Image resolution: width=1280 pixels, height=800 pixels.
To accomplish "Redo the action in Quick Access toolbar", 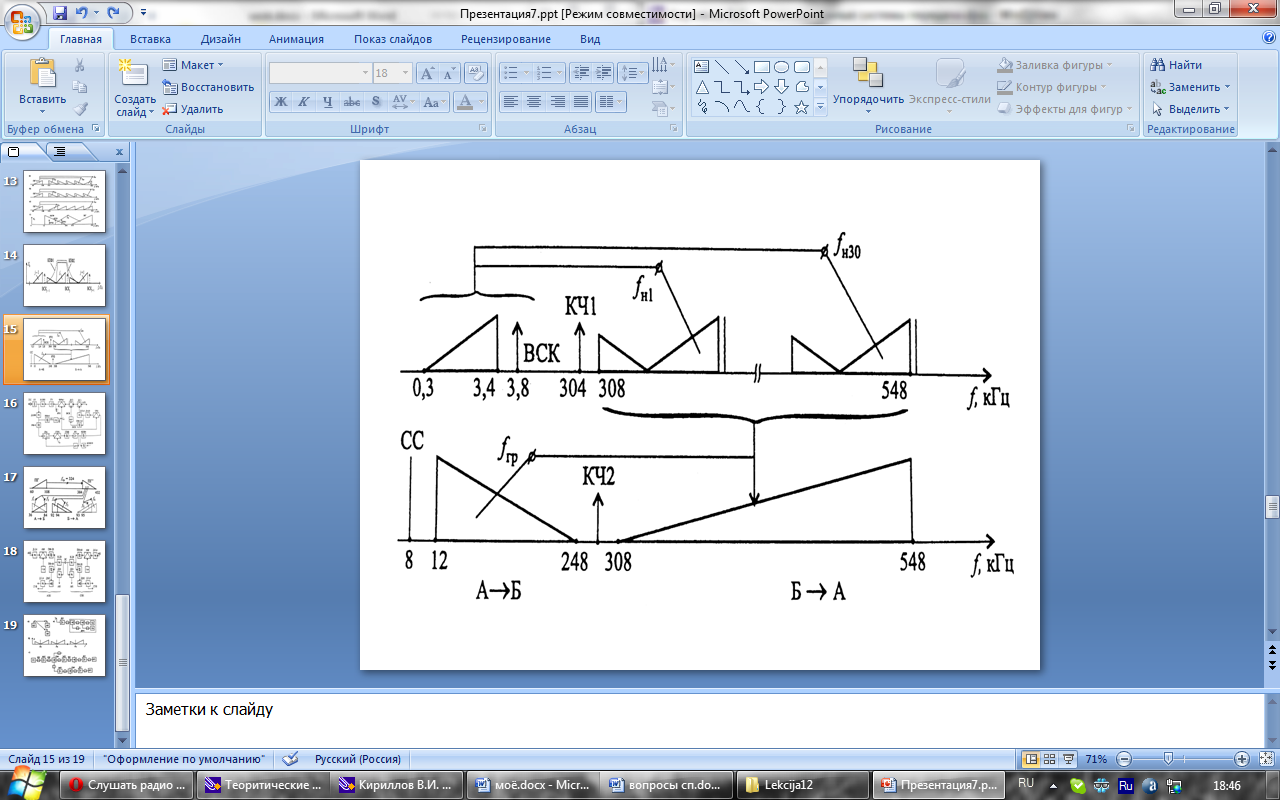I will click(x=113, y=13).
